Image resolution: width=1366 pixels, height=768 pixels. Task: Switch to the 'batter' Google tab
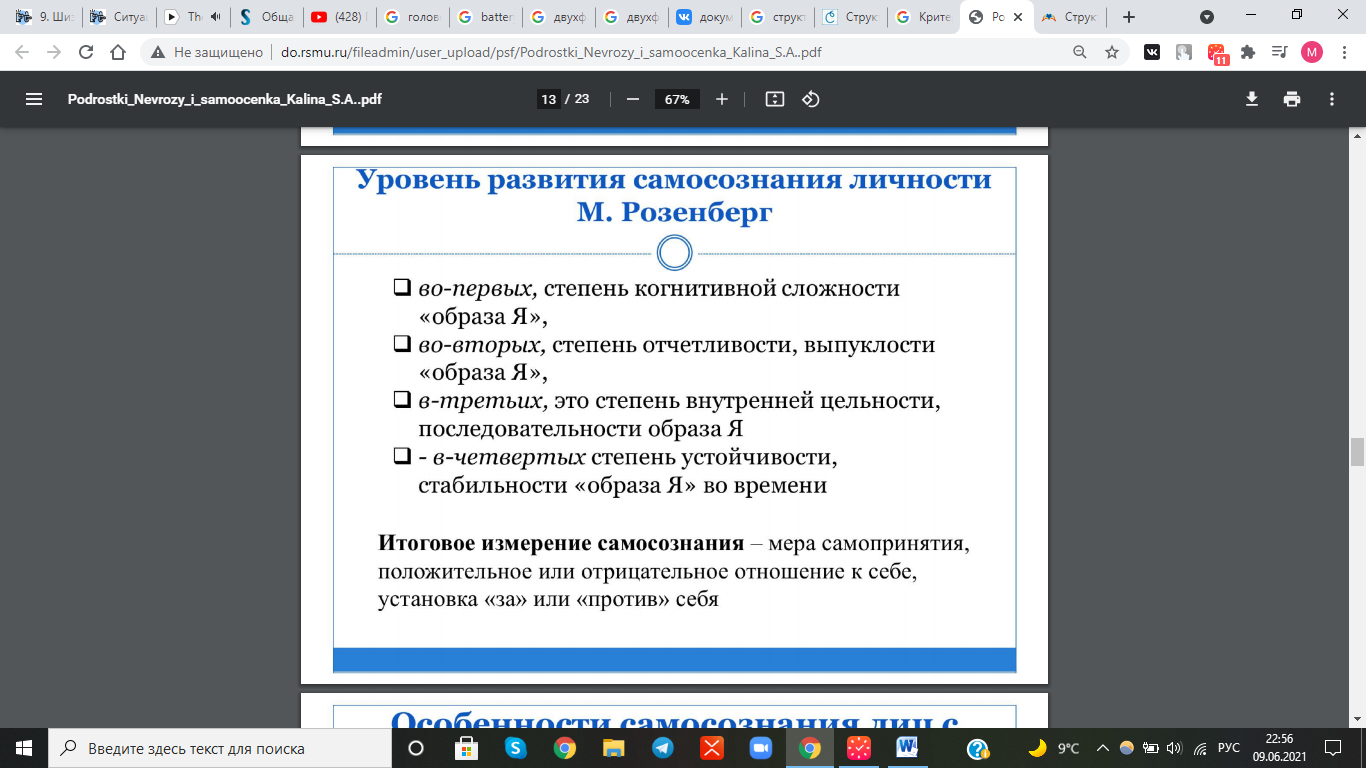[x=485, y=17]
